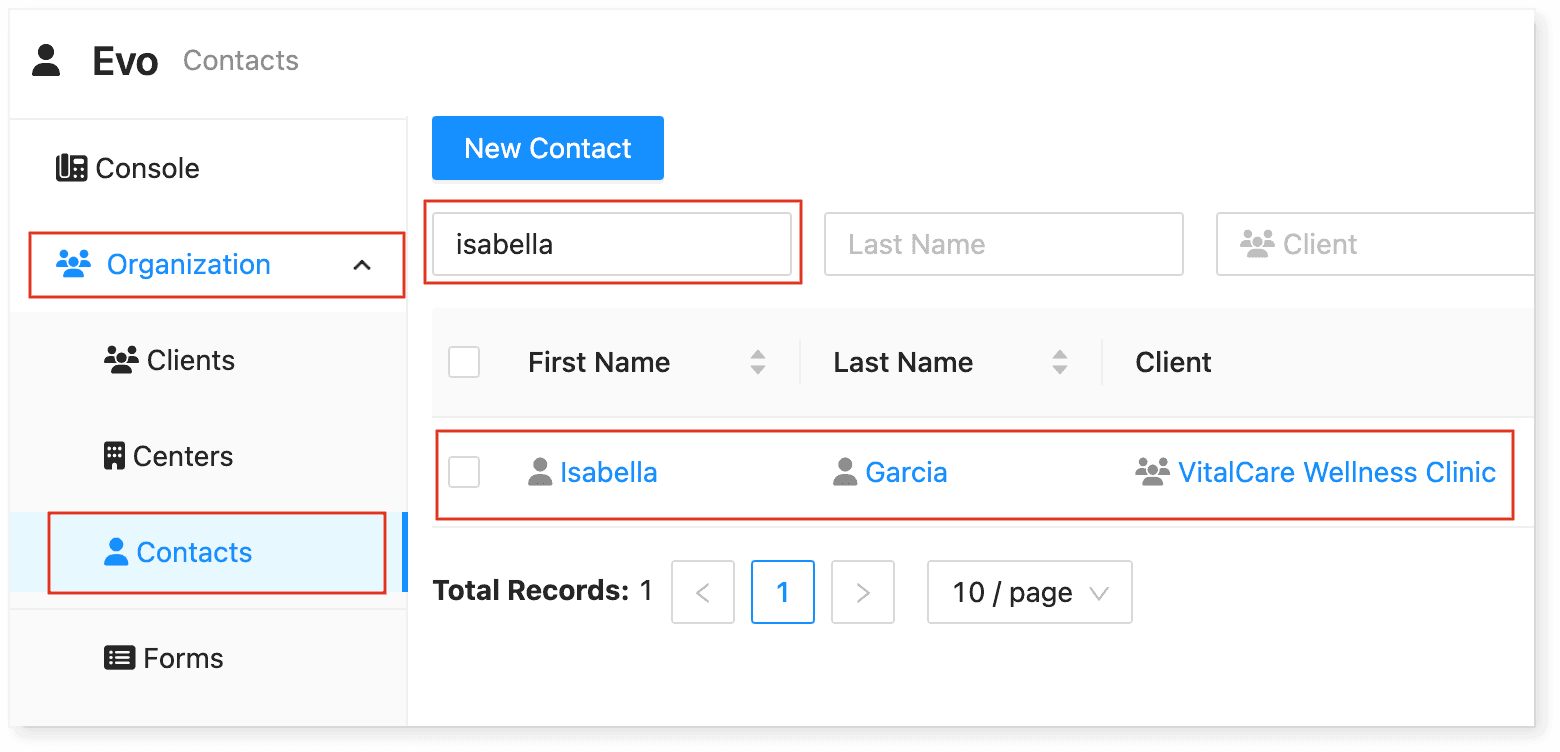Toggle the select-all header checkbox
The image size is (1560, 752).
tap(464, 362)
